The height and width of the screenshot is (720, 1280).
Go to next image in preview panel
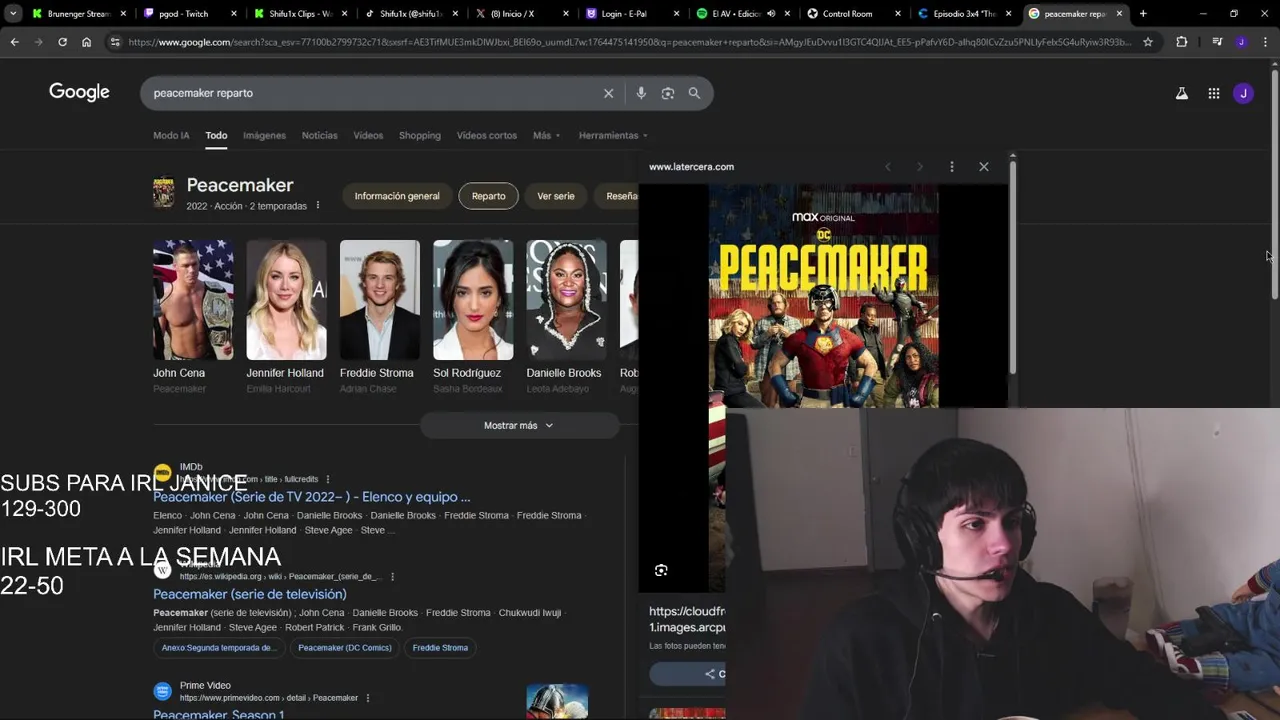click(x=920, y=167)
